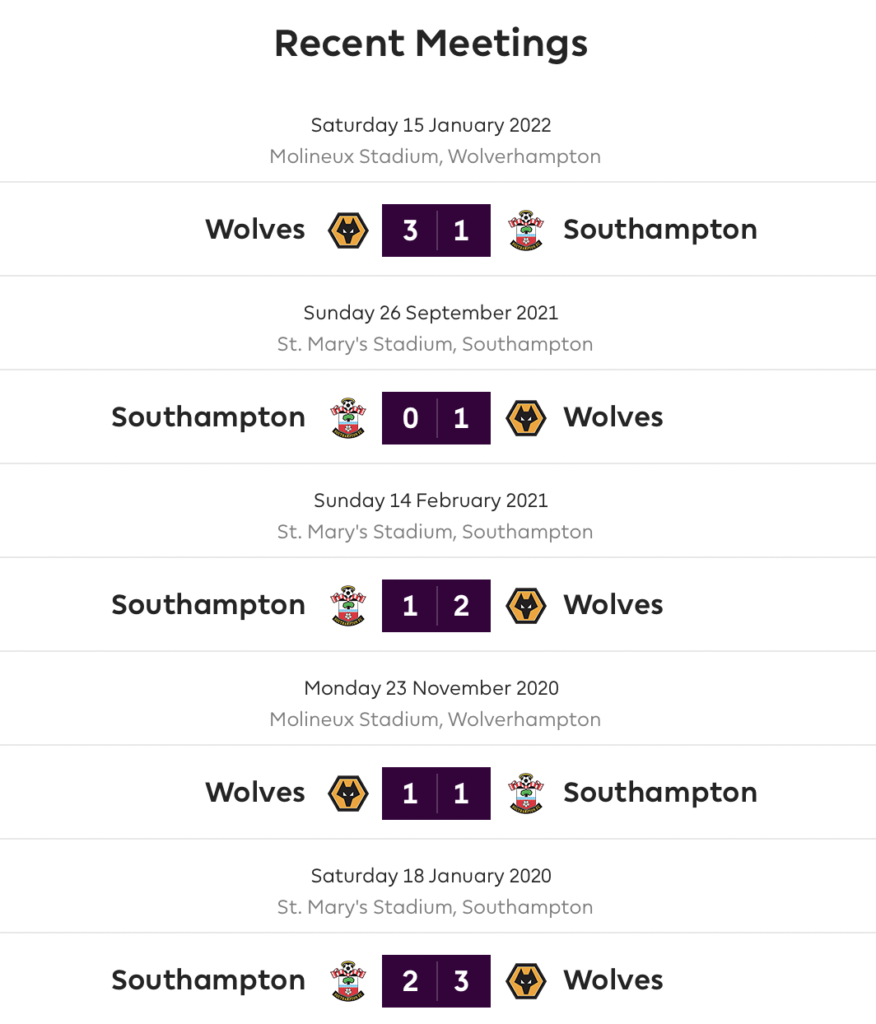876x1024 pixels.
Task: Click the Wolves crest in the 14 February 2021 match
Action: tap(526, 605)
